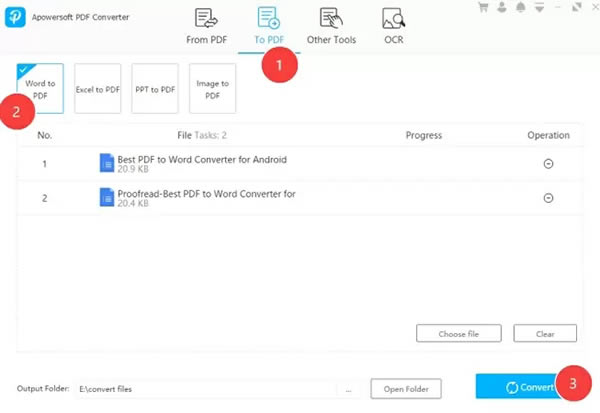Remove the first file from list

click(548, 164)
